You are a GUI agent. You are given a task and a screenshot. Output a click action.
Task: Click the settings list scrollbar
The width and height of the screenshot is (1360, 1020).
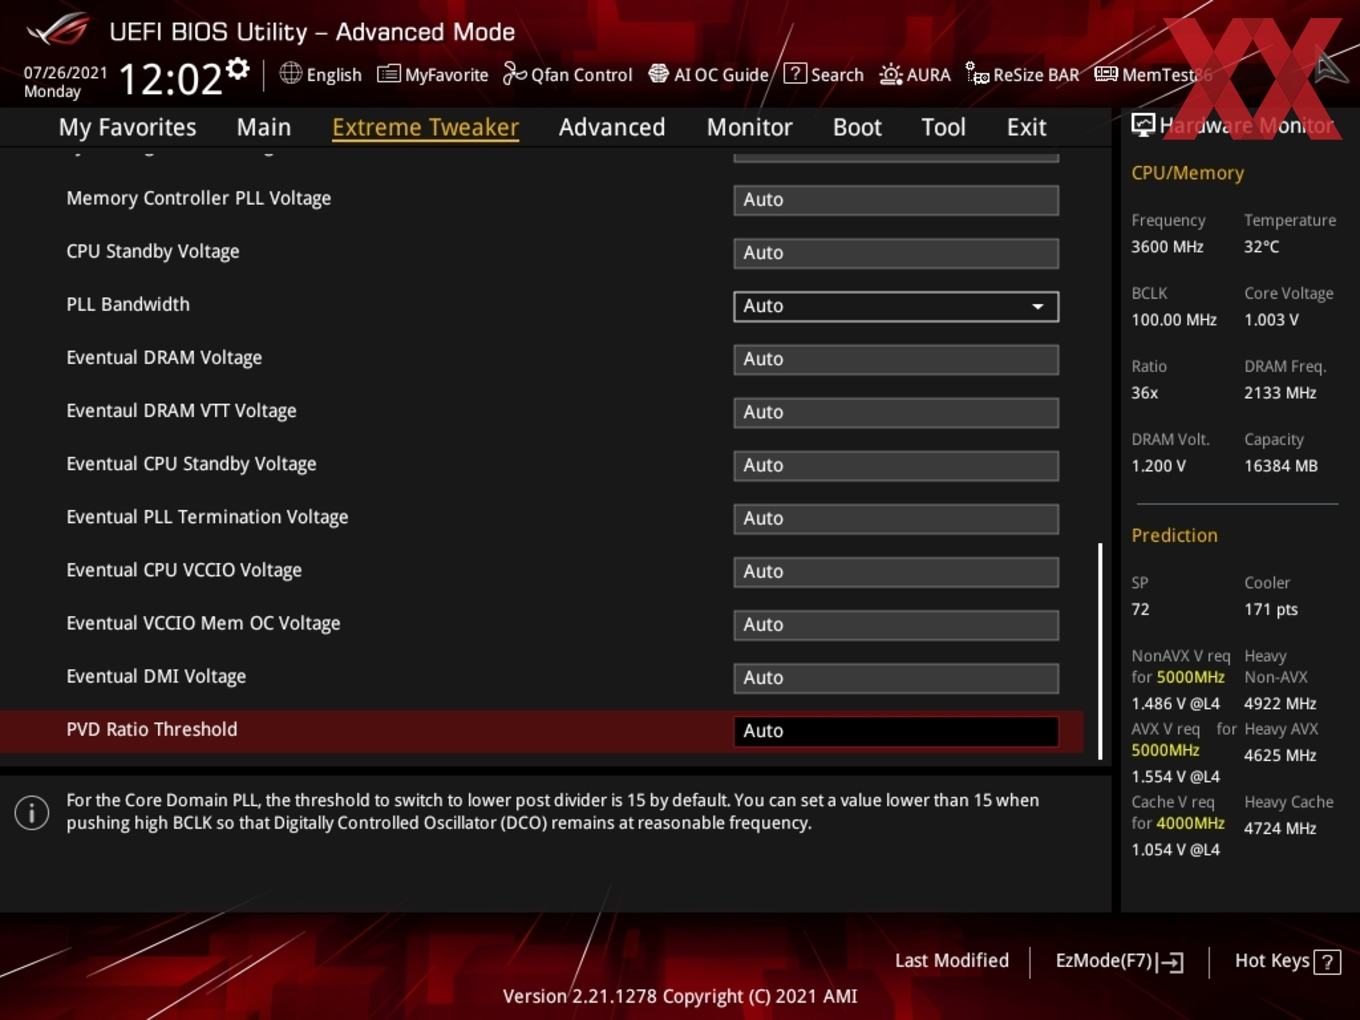point(1100,651)
